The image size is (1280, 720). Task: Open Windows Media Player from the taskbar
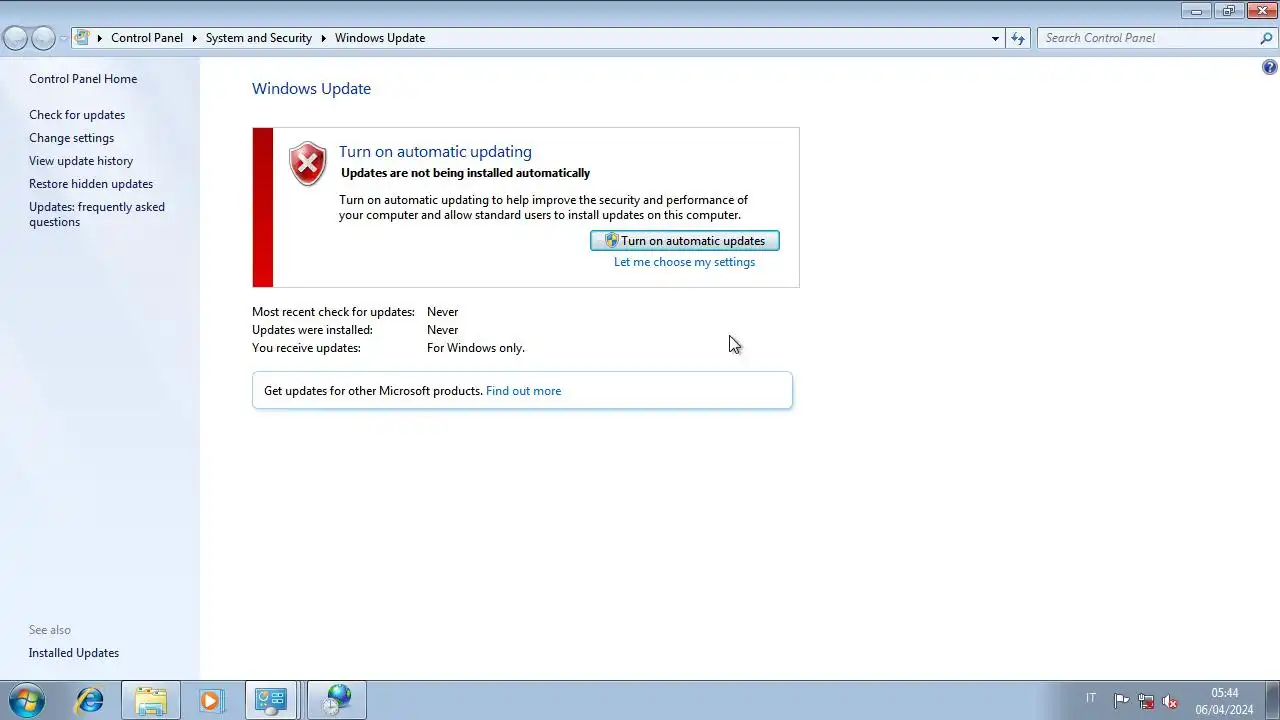[210, 700]
